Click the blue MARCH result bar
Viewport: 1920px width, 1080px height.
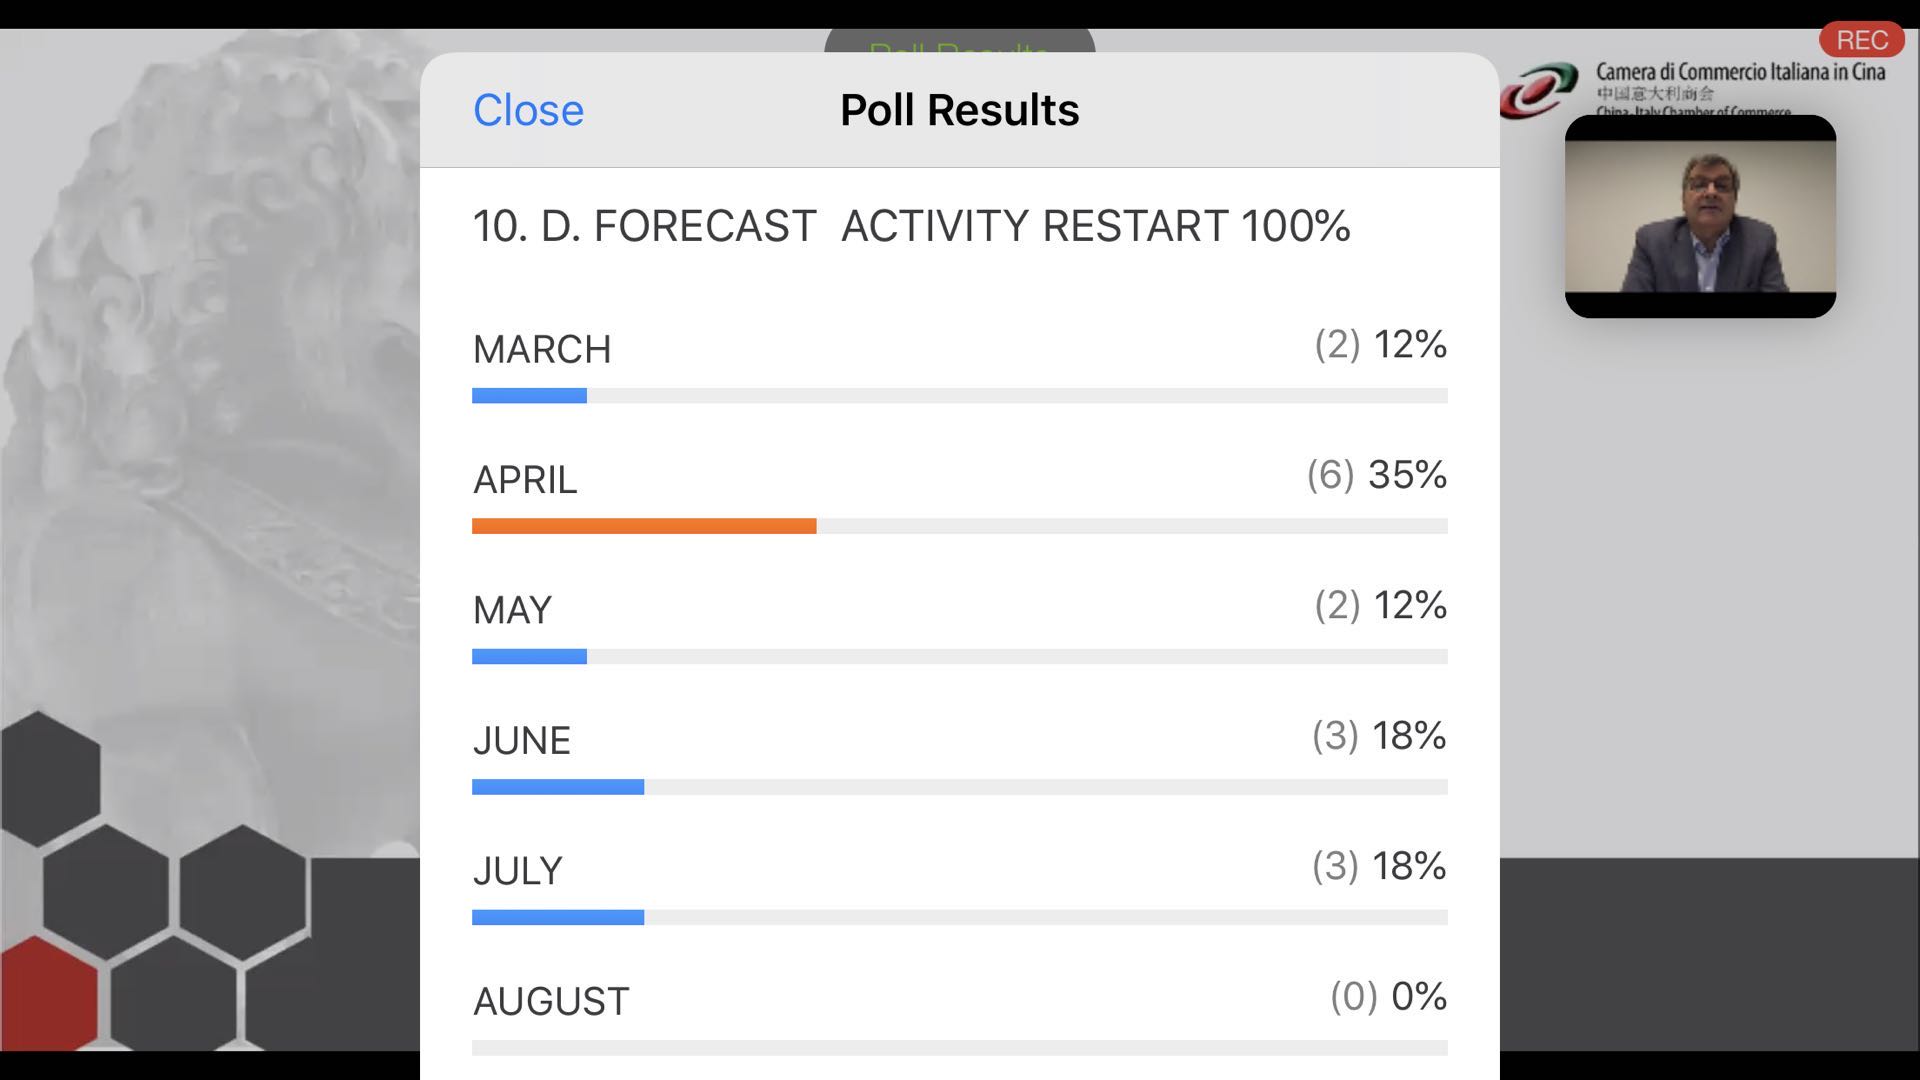click(529, 396)
